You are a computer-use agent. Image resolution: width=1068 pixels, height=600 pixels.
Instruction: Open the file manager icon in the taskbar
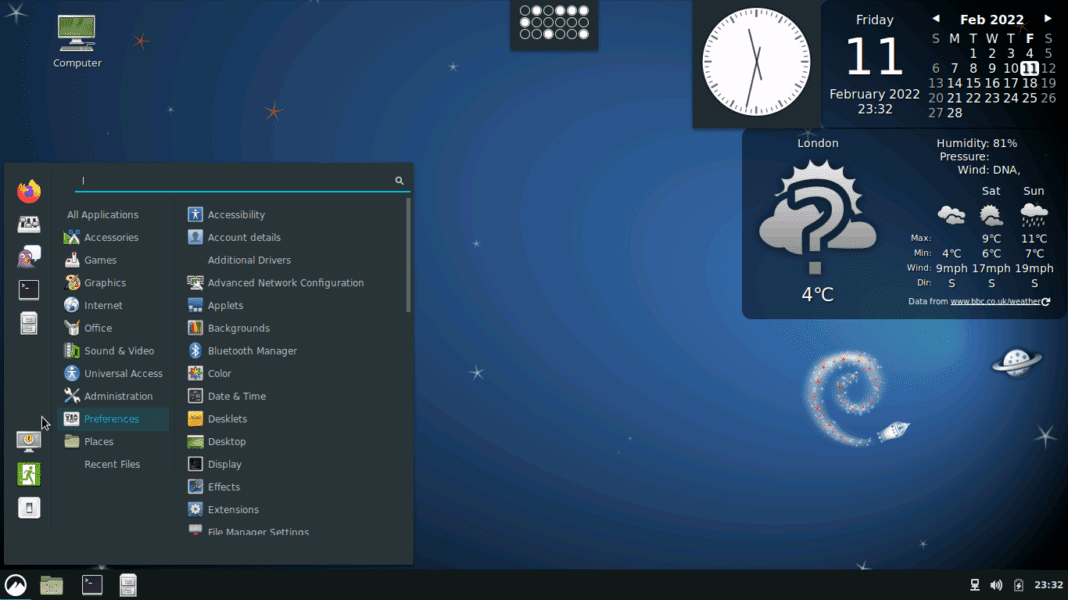pos(51,584)
